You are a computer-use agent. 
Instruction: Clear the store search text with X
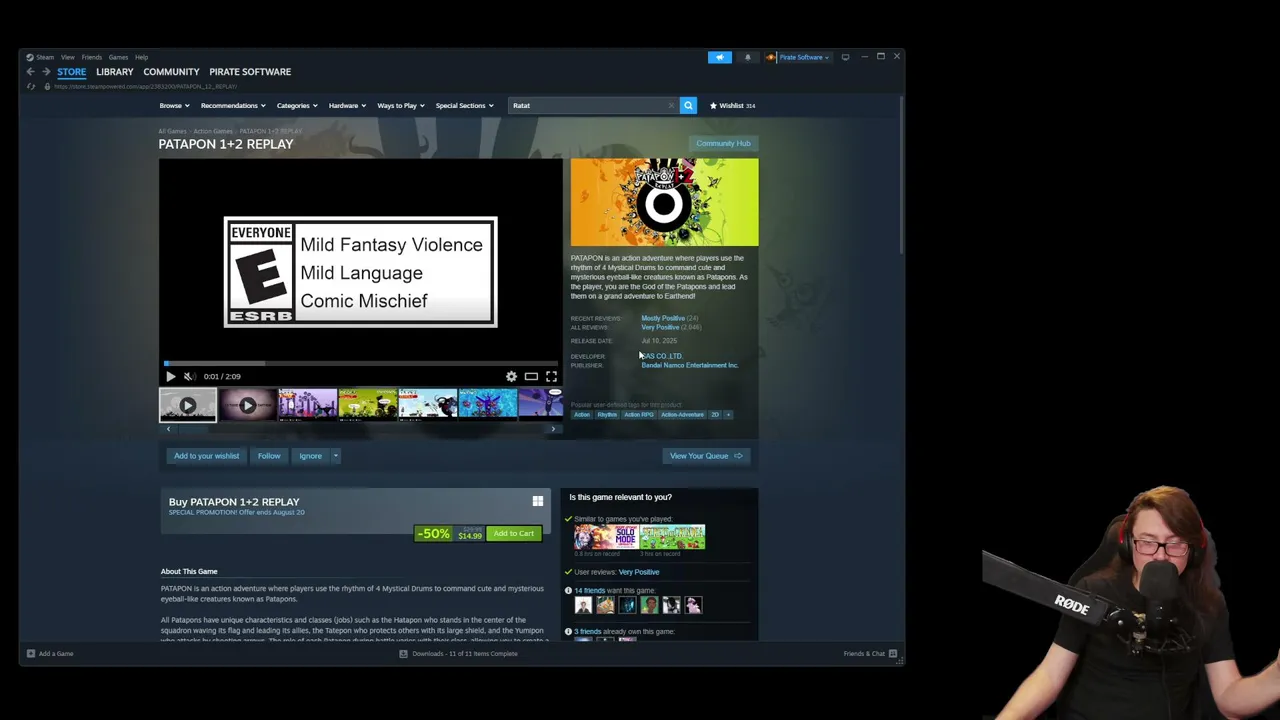671,105
